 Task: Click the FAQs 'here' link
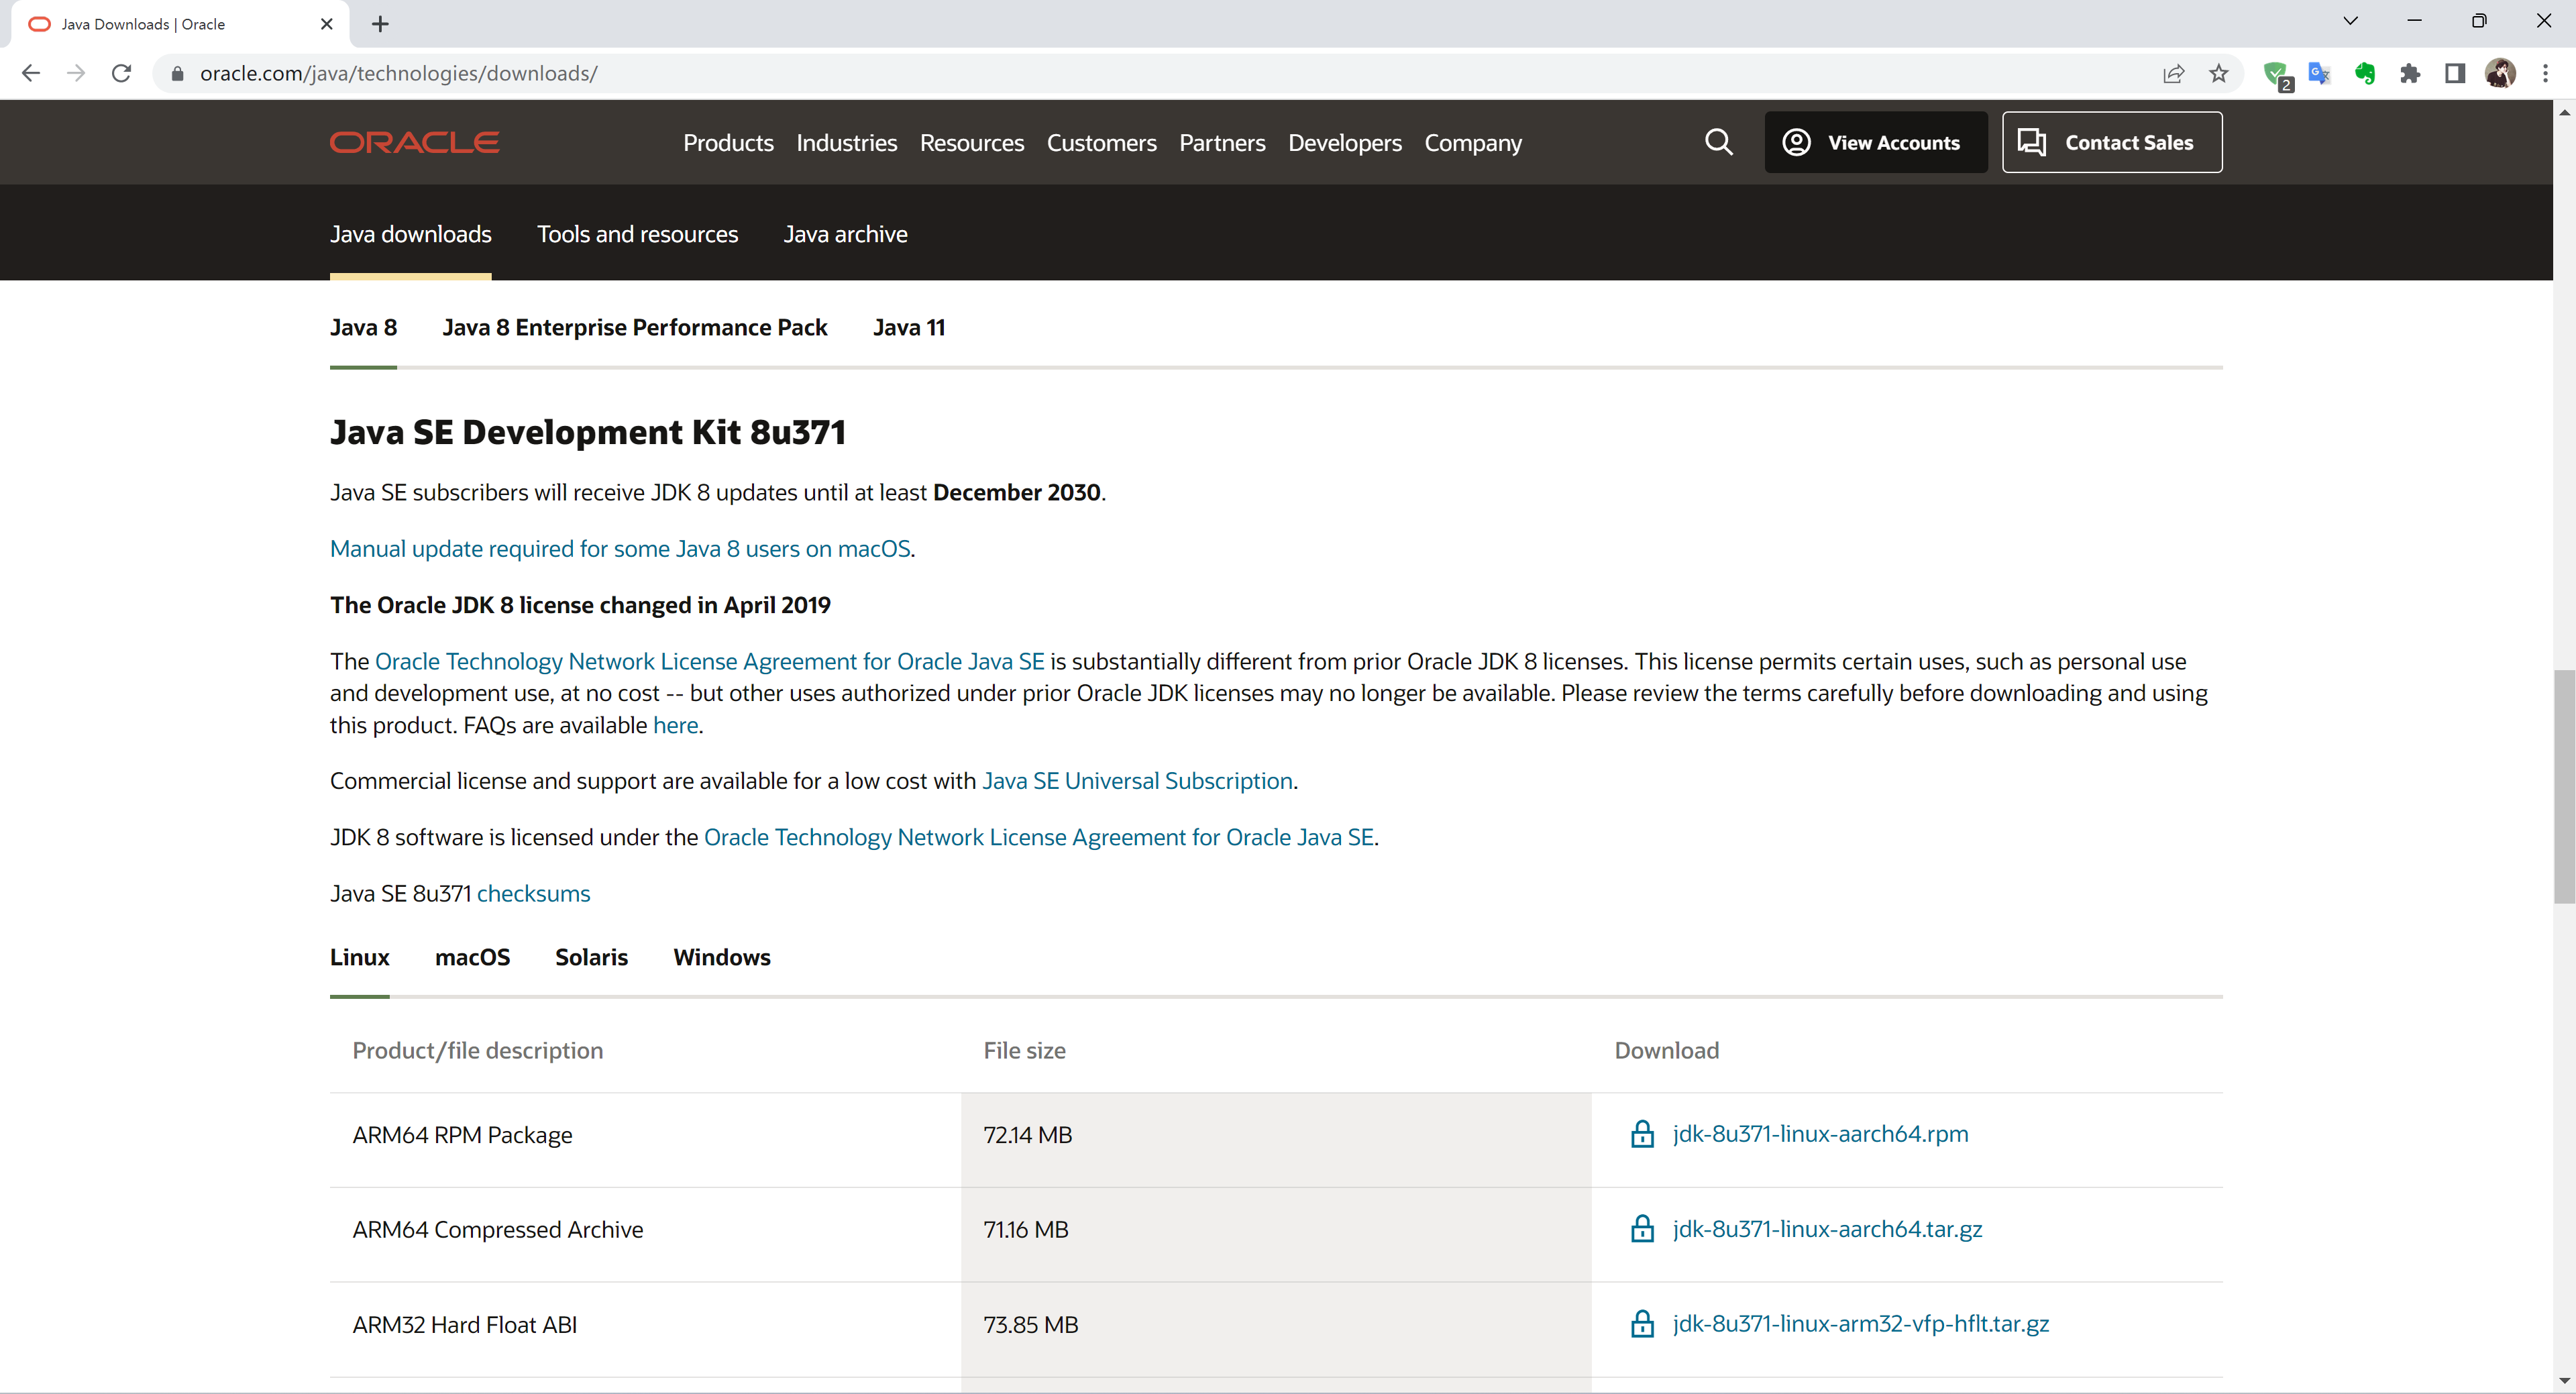(x=675, y=726)
